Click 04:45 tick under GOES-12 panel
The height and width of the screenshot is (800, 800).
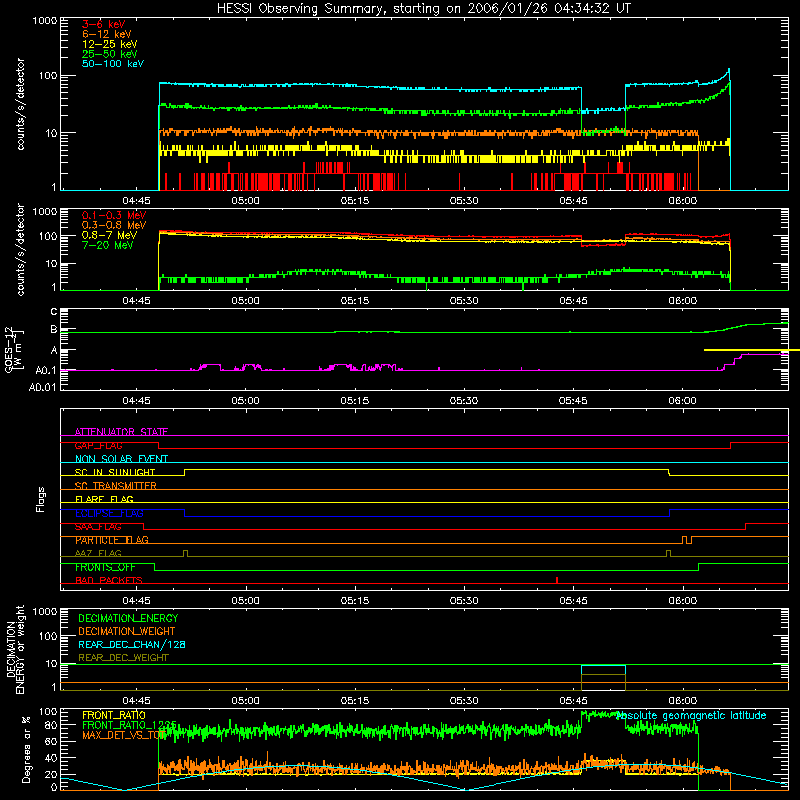click(136, 401)
